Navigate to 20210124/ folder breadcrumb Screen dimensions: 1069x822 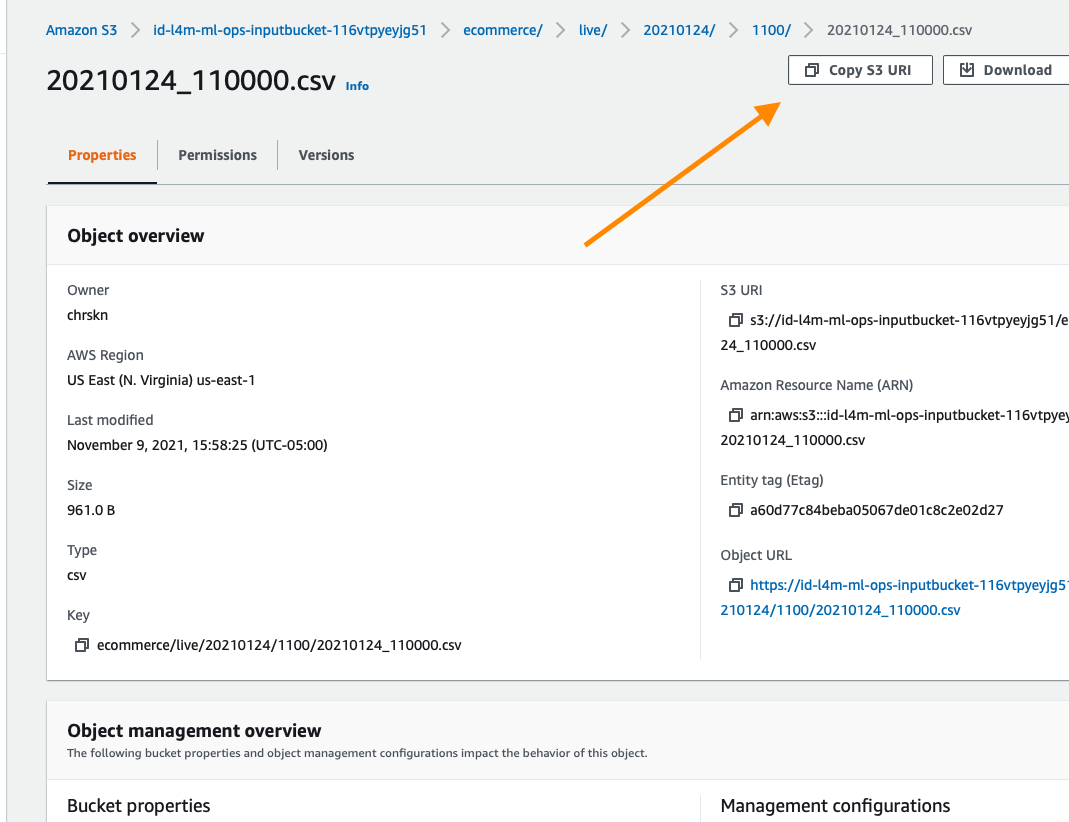point(679,30)
